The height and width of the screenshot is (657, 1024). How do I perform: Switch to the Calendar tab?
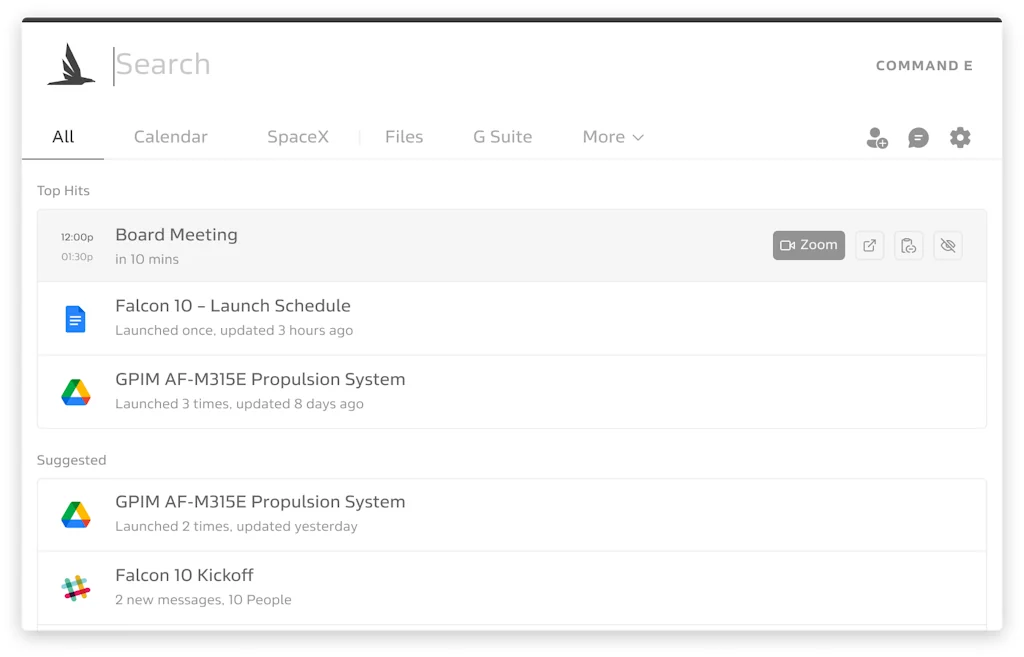pos(170,137)
